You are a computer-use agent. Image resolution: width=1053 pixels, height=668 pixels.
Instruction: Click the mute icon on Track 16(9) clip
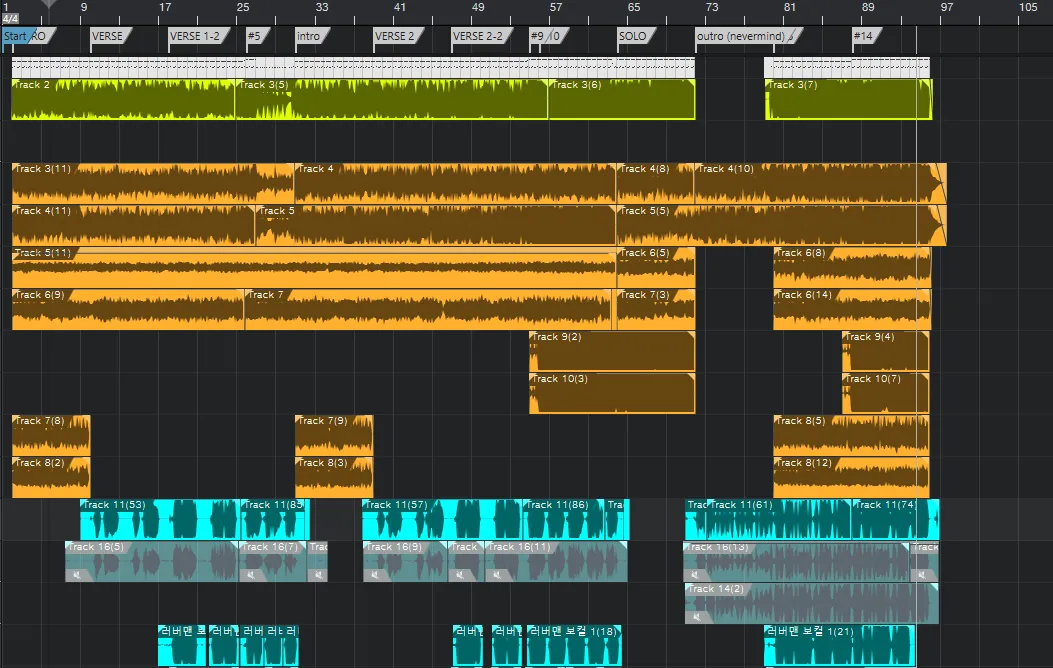[x=375, y=575]
